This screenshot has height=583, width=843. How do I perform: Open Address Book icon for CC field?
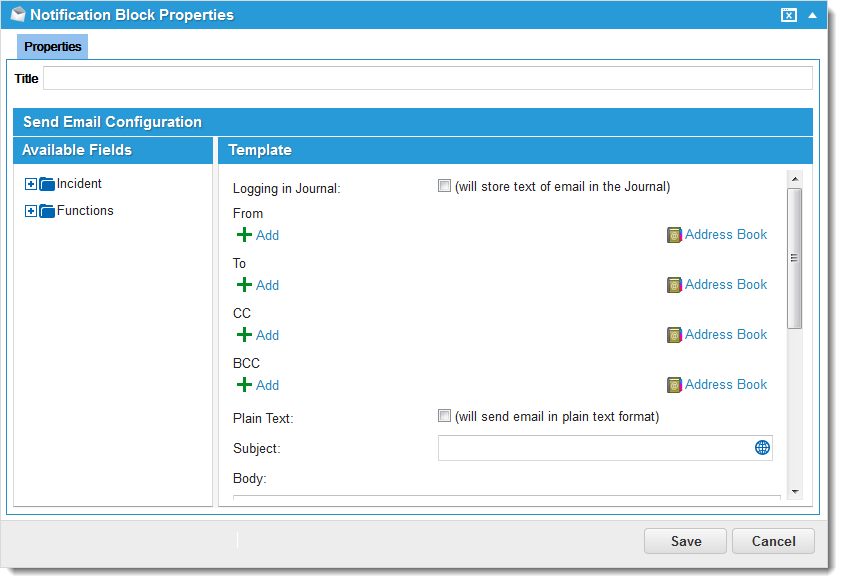click(674, 335)
